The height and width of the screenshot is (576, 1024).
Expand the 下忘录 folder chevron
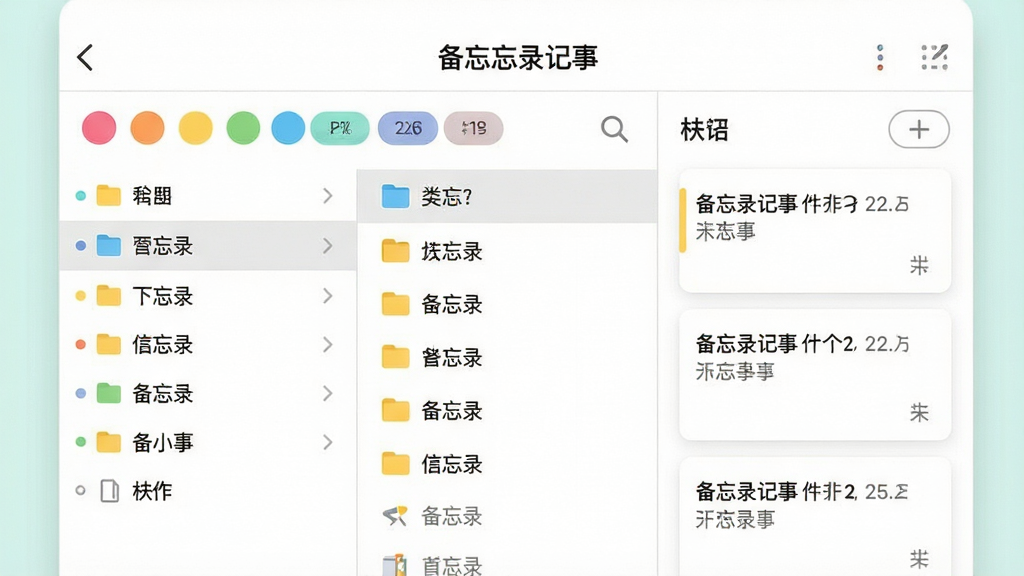328,296
